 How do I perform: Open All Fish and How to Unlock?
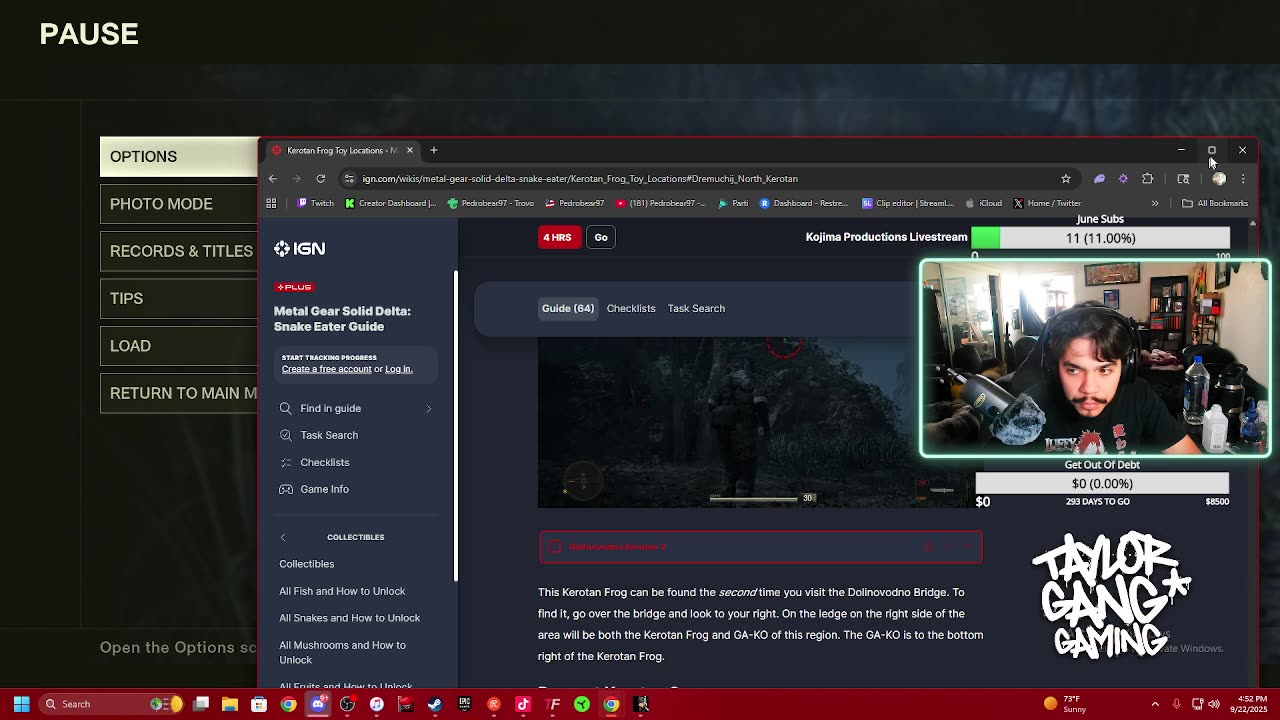pos(342,591)
